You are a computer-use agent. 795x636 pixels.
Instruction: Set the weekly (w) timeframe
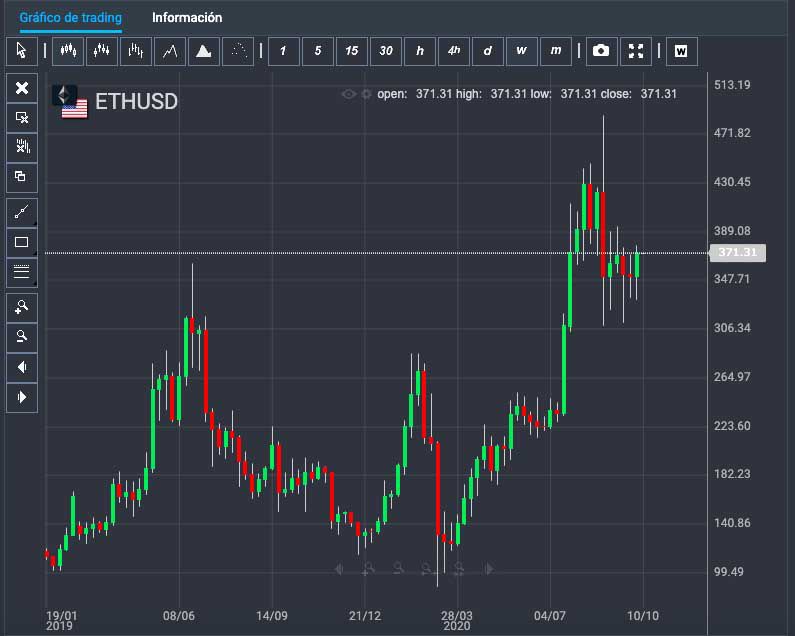tap(522, 51)
